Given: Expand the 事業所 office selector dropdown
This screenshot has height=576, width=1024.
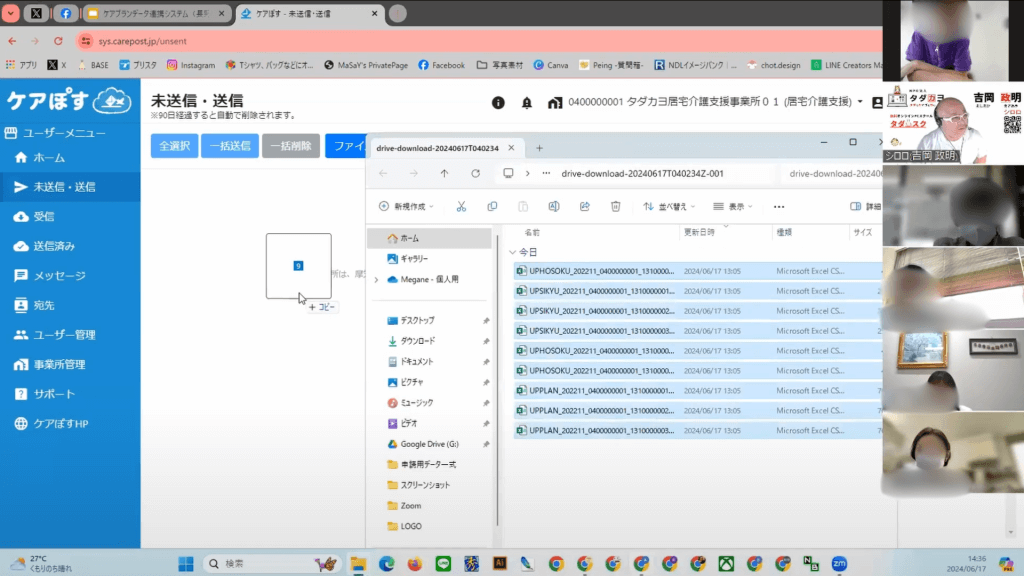Looking at the screenshot, I should pyautogui.click(x=858, y=102).
